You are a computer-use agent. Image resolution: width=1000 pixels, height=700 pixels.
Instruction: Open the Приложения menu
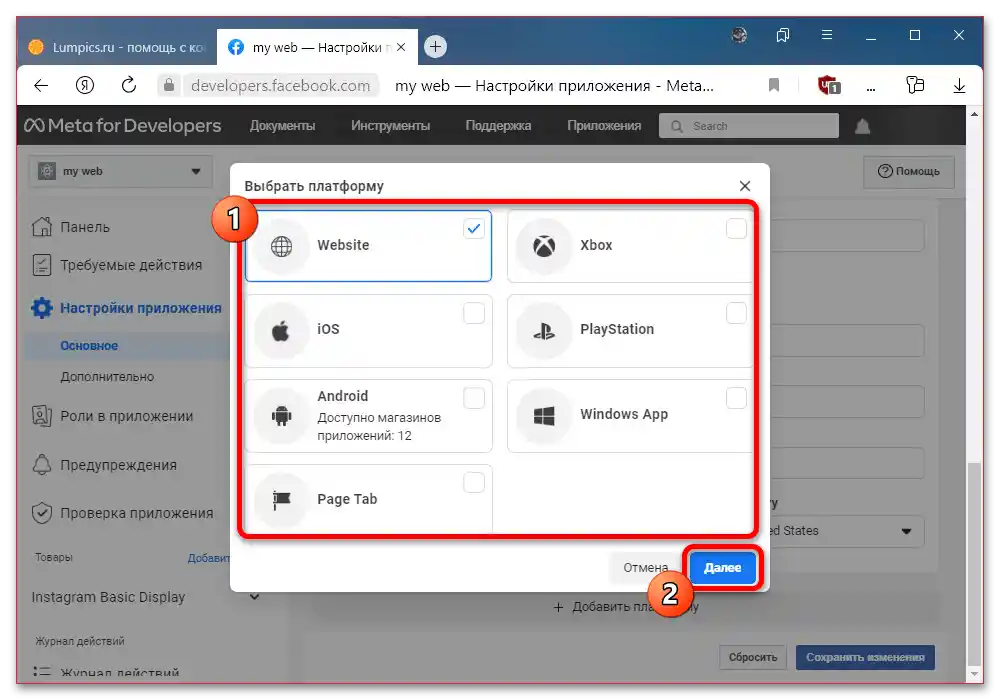(604, 126)
